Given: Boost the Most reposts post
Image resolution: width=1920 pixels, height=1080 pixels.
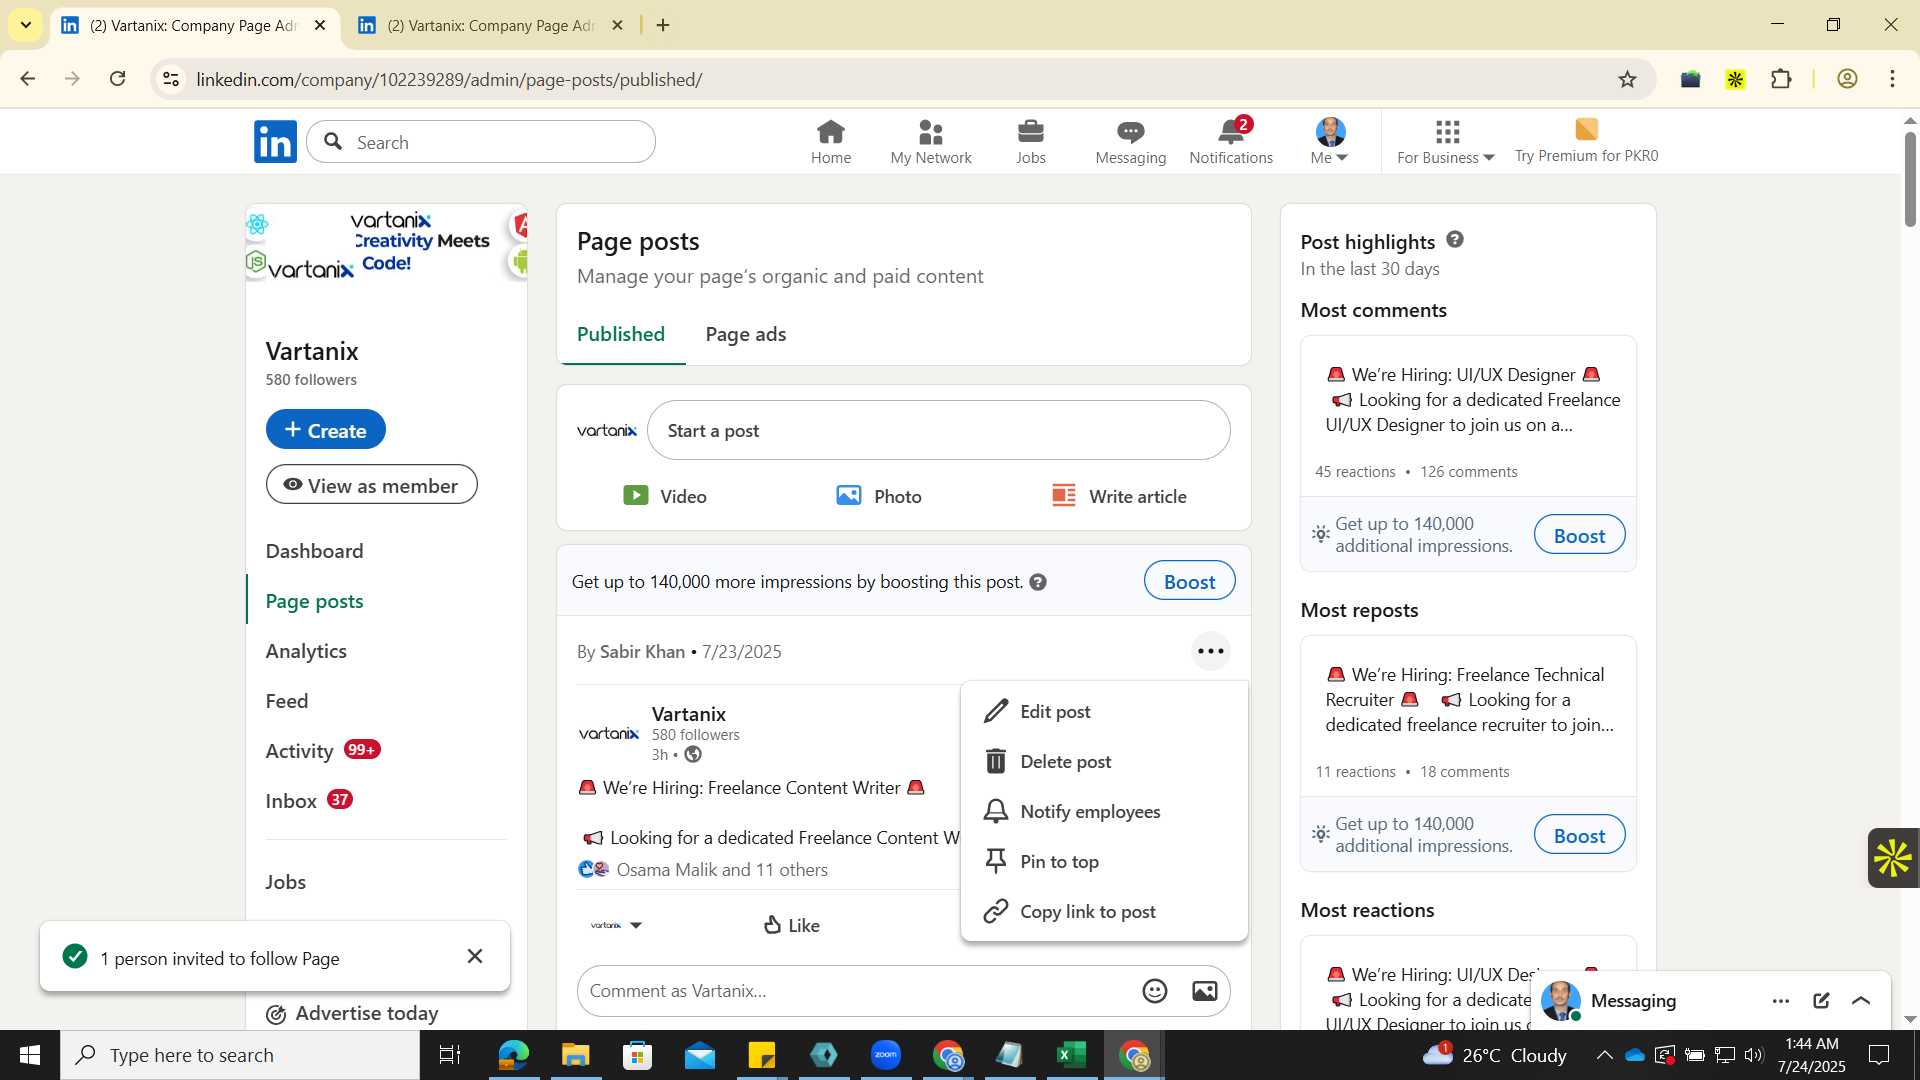Looking at the screenshot, I should pyautogui.click(x=1579, y=835).
